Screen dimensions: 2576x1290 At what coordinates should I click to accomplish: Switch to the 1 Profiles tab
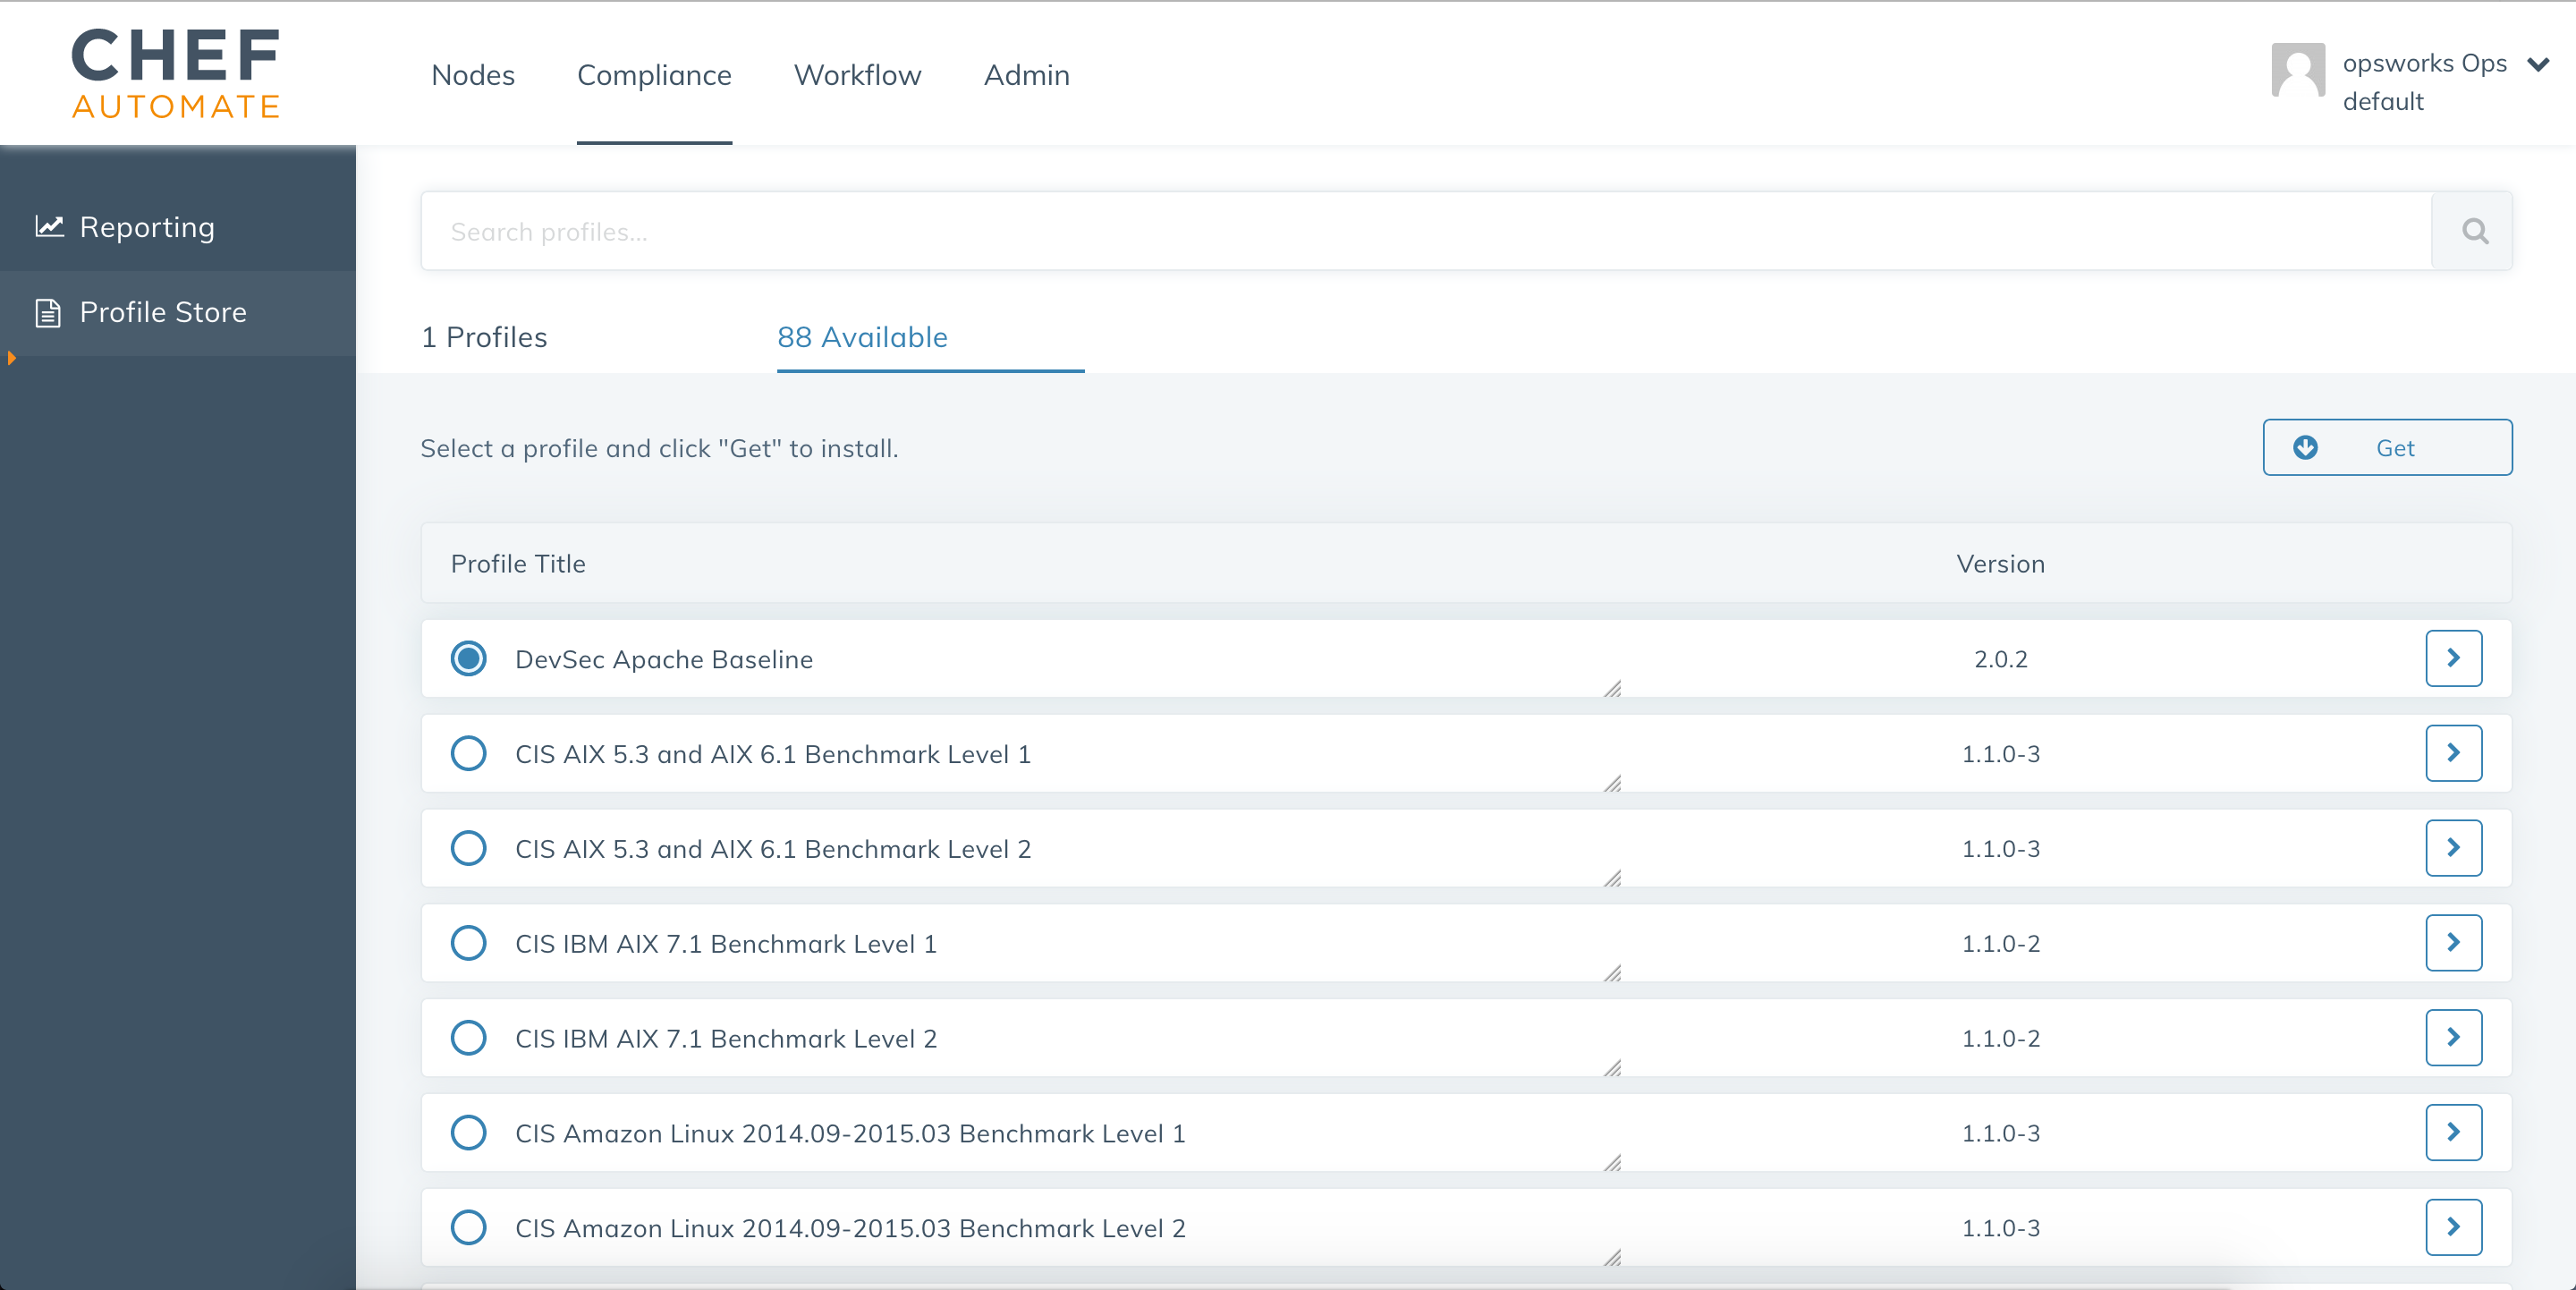point(486,337)
